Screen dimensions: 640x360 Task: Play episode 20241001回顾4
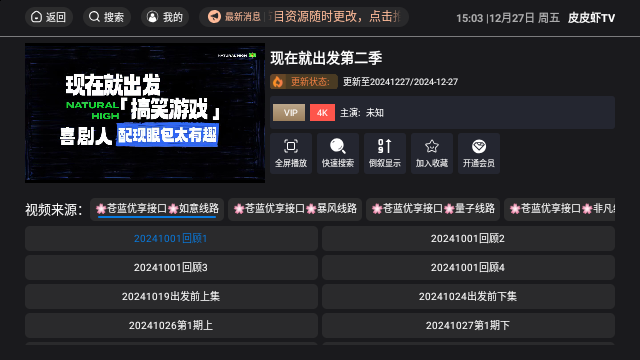click(468, 267)
